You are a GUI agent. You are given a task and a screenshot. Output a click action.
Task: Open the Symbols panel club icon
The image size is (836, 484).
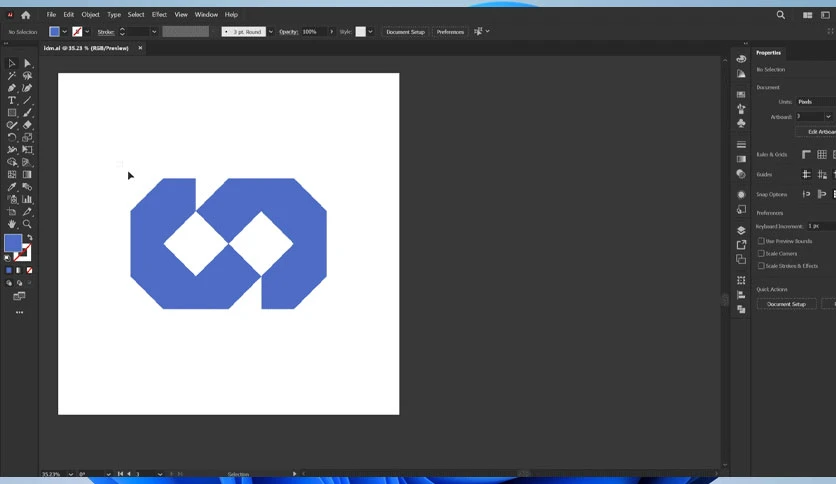[741, 123]
